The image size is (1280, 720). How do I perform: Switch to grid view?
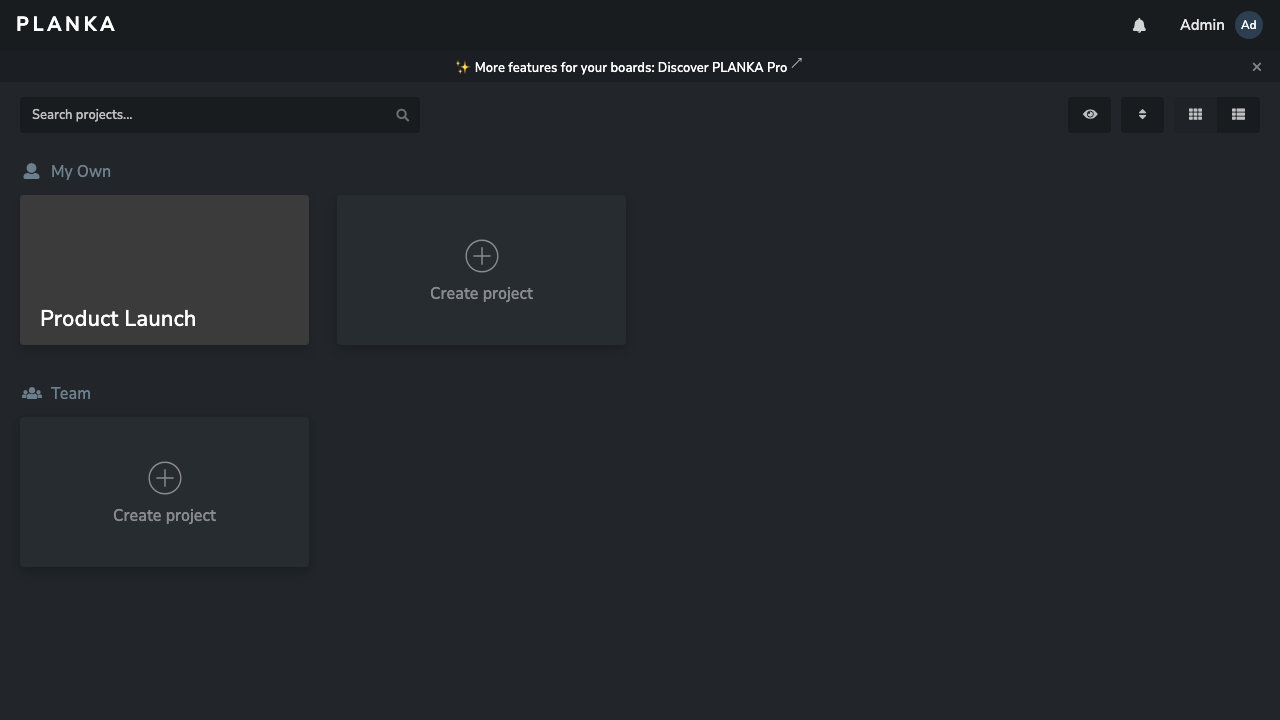[1195, 115]
